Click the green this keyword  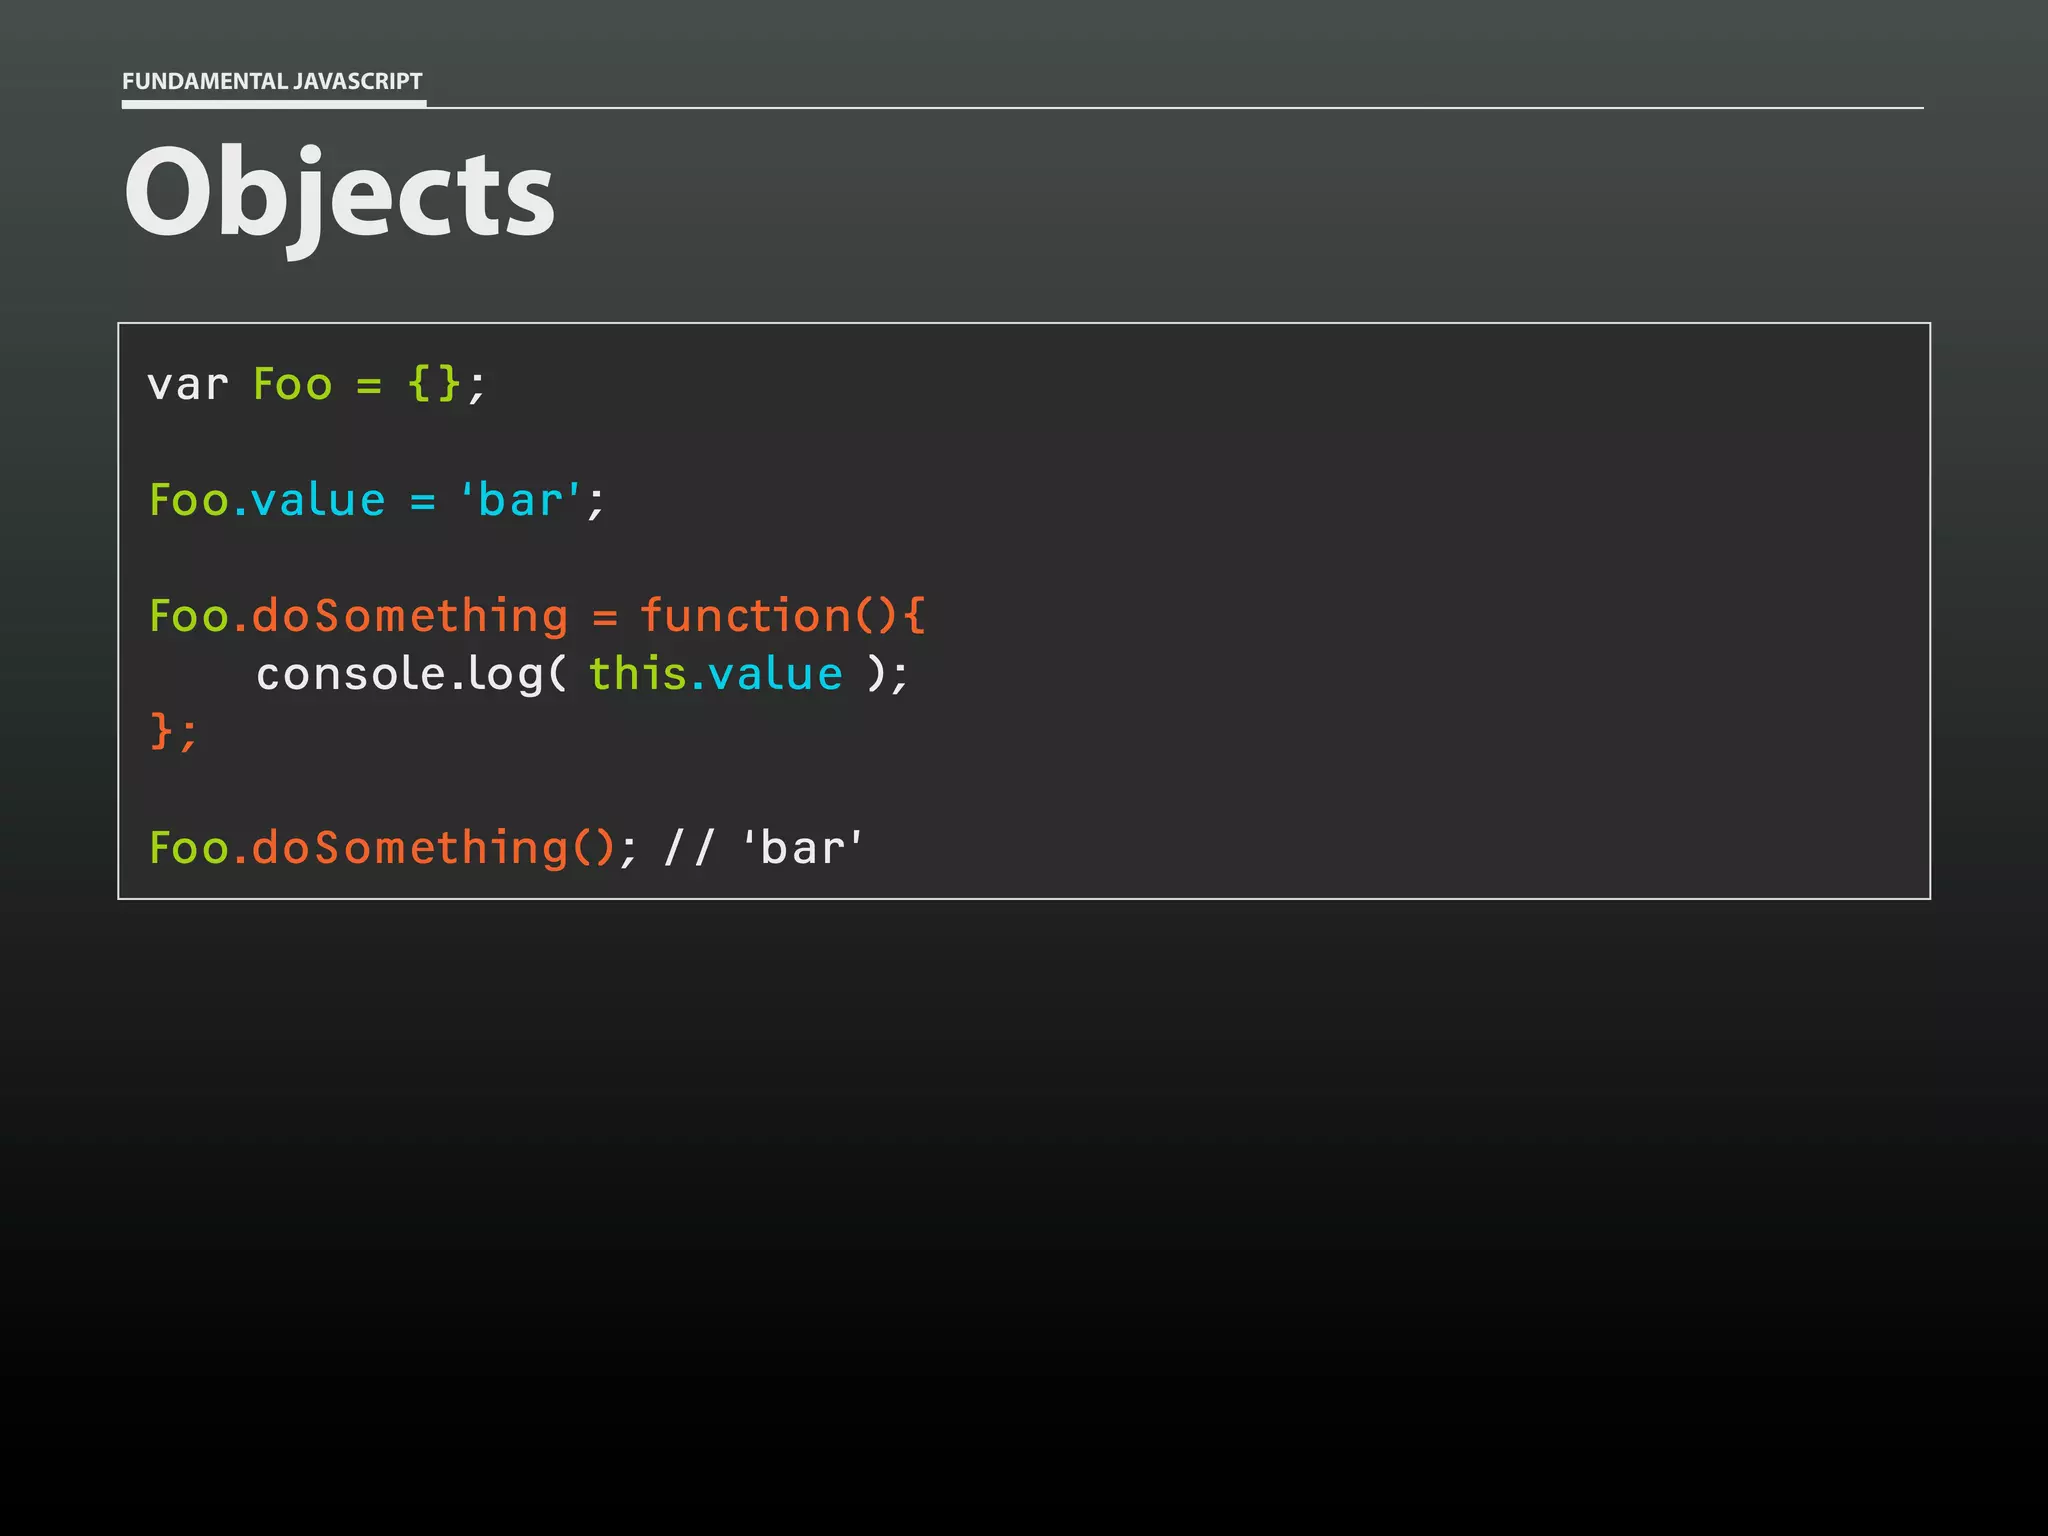coord(637,674)
